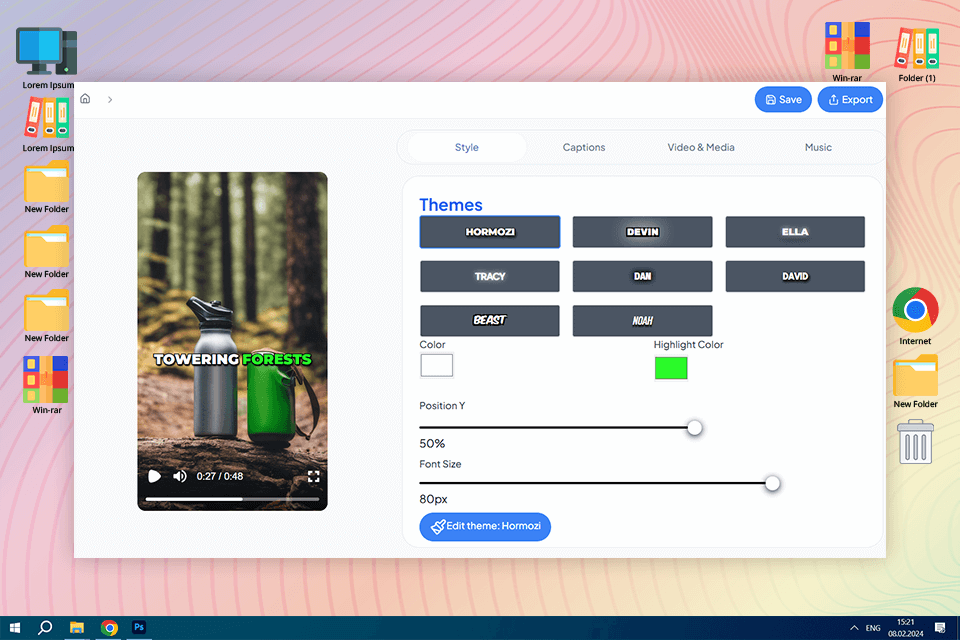Apply the David theme
The width and height of the screenshot is (960, 640).
point(795,276)
